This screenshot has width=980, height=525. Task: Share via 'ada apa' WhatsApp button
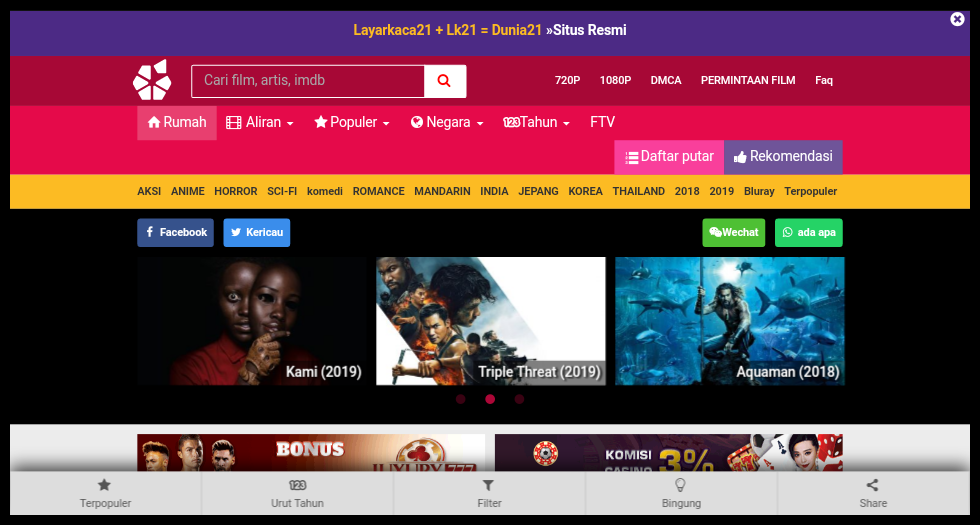(809, 232)
